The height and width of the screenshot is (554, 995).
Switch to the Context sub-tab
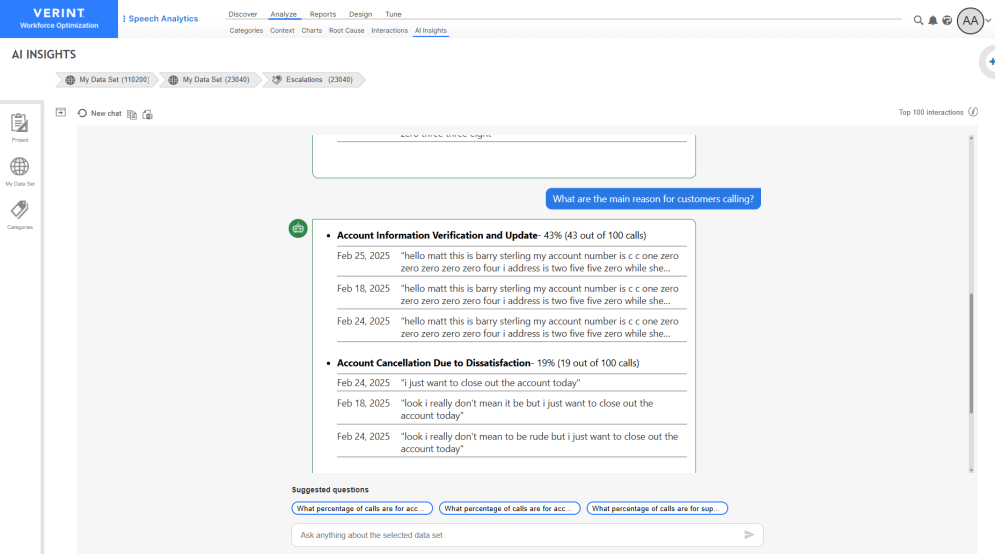(x=282, y=30)
